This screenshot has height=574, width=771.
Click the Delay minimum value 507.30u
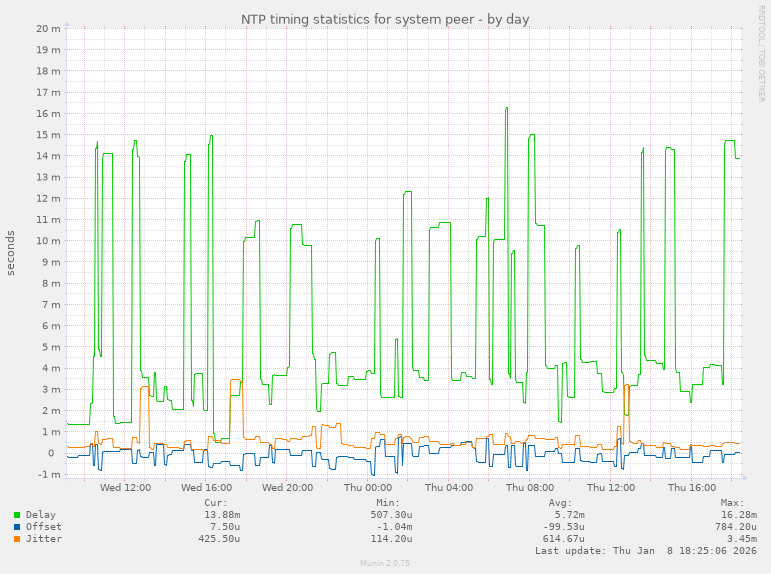(x=391, y=514)
